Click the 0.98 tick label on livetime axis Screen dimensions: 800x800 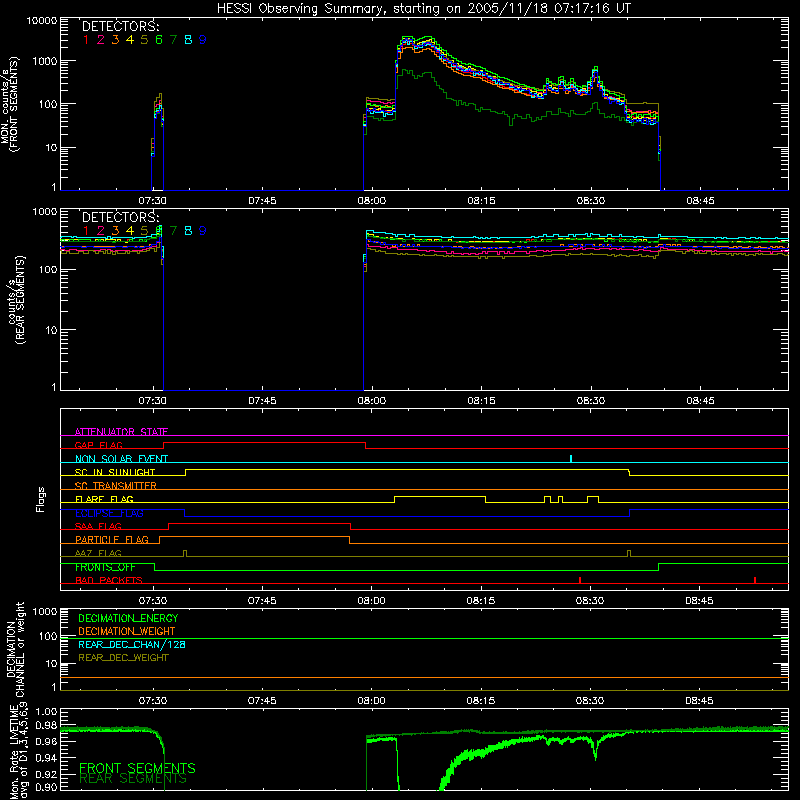click(x=46, y=725)
